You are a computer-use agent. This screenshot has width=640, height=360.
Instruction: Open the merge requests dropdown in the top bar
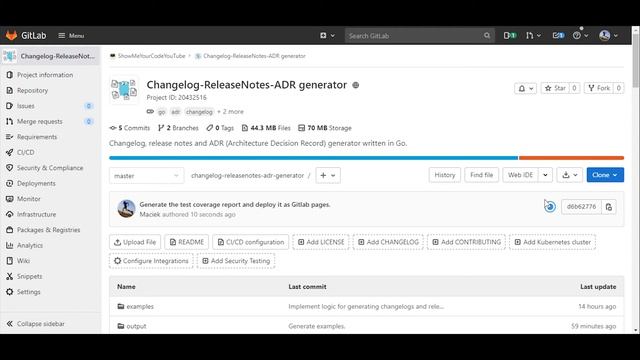(533, 36)
